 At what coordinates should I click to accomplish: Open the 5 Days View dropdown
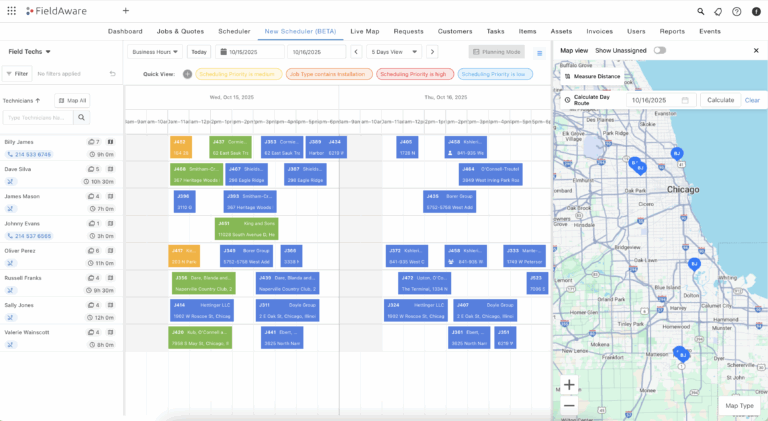[x=391, y=51]
